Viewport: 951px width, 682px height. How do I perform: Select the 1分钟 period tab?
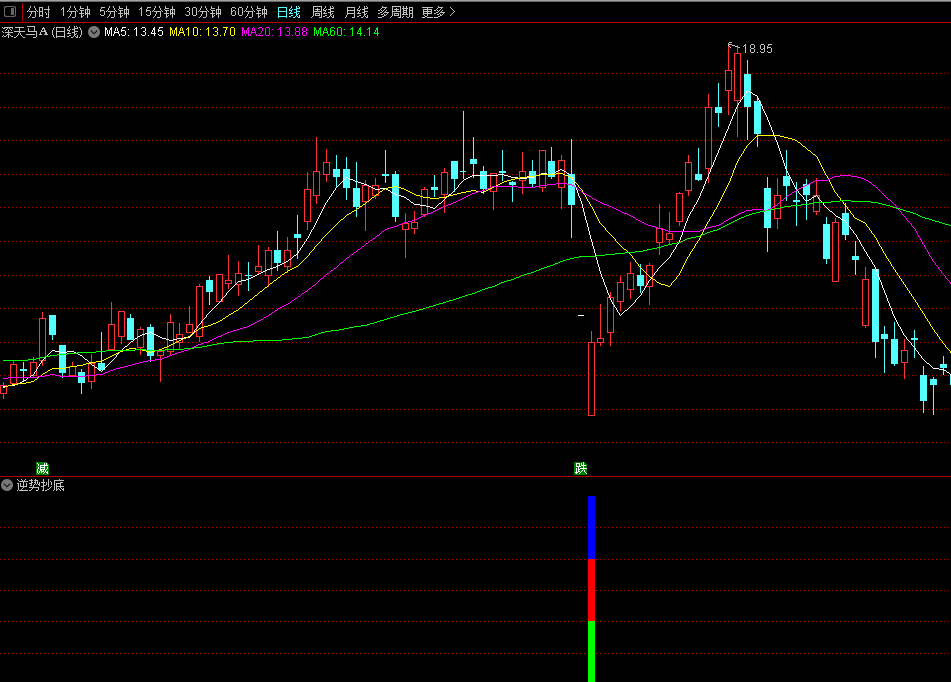tap(75, 12)
